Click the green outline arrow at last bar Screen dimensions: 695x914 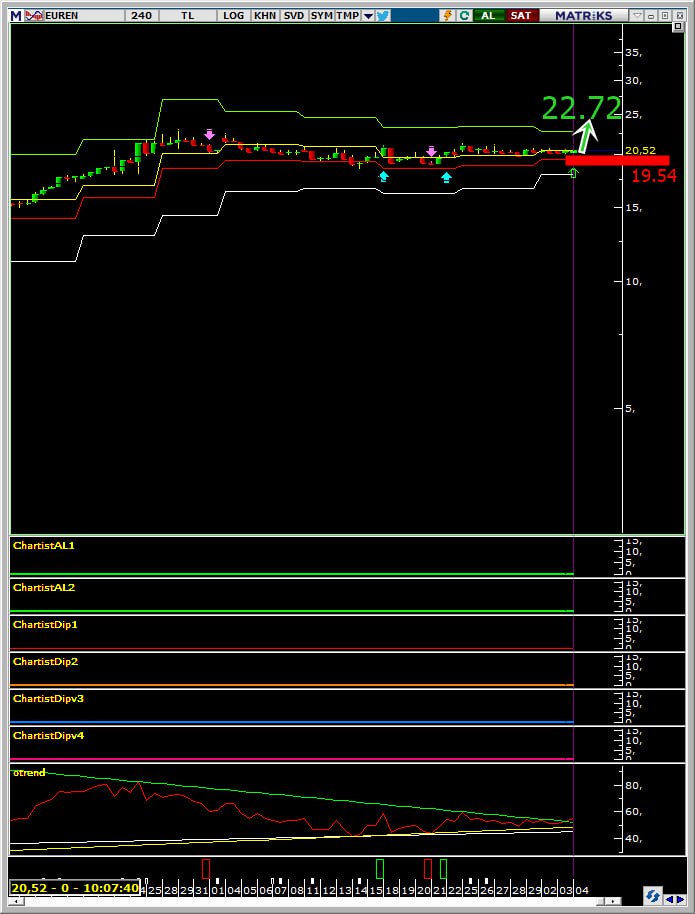point(574,172)
